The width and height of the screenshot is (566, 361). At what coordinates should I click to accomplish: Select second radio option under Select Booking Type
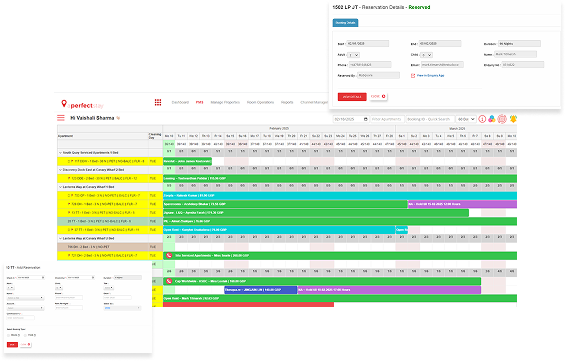click(x=26, y=335)
